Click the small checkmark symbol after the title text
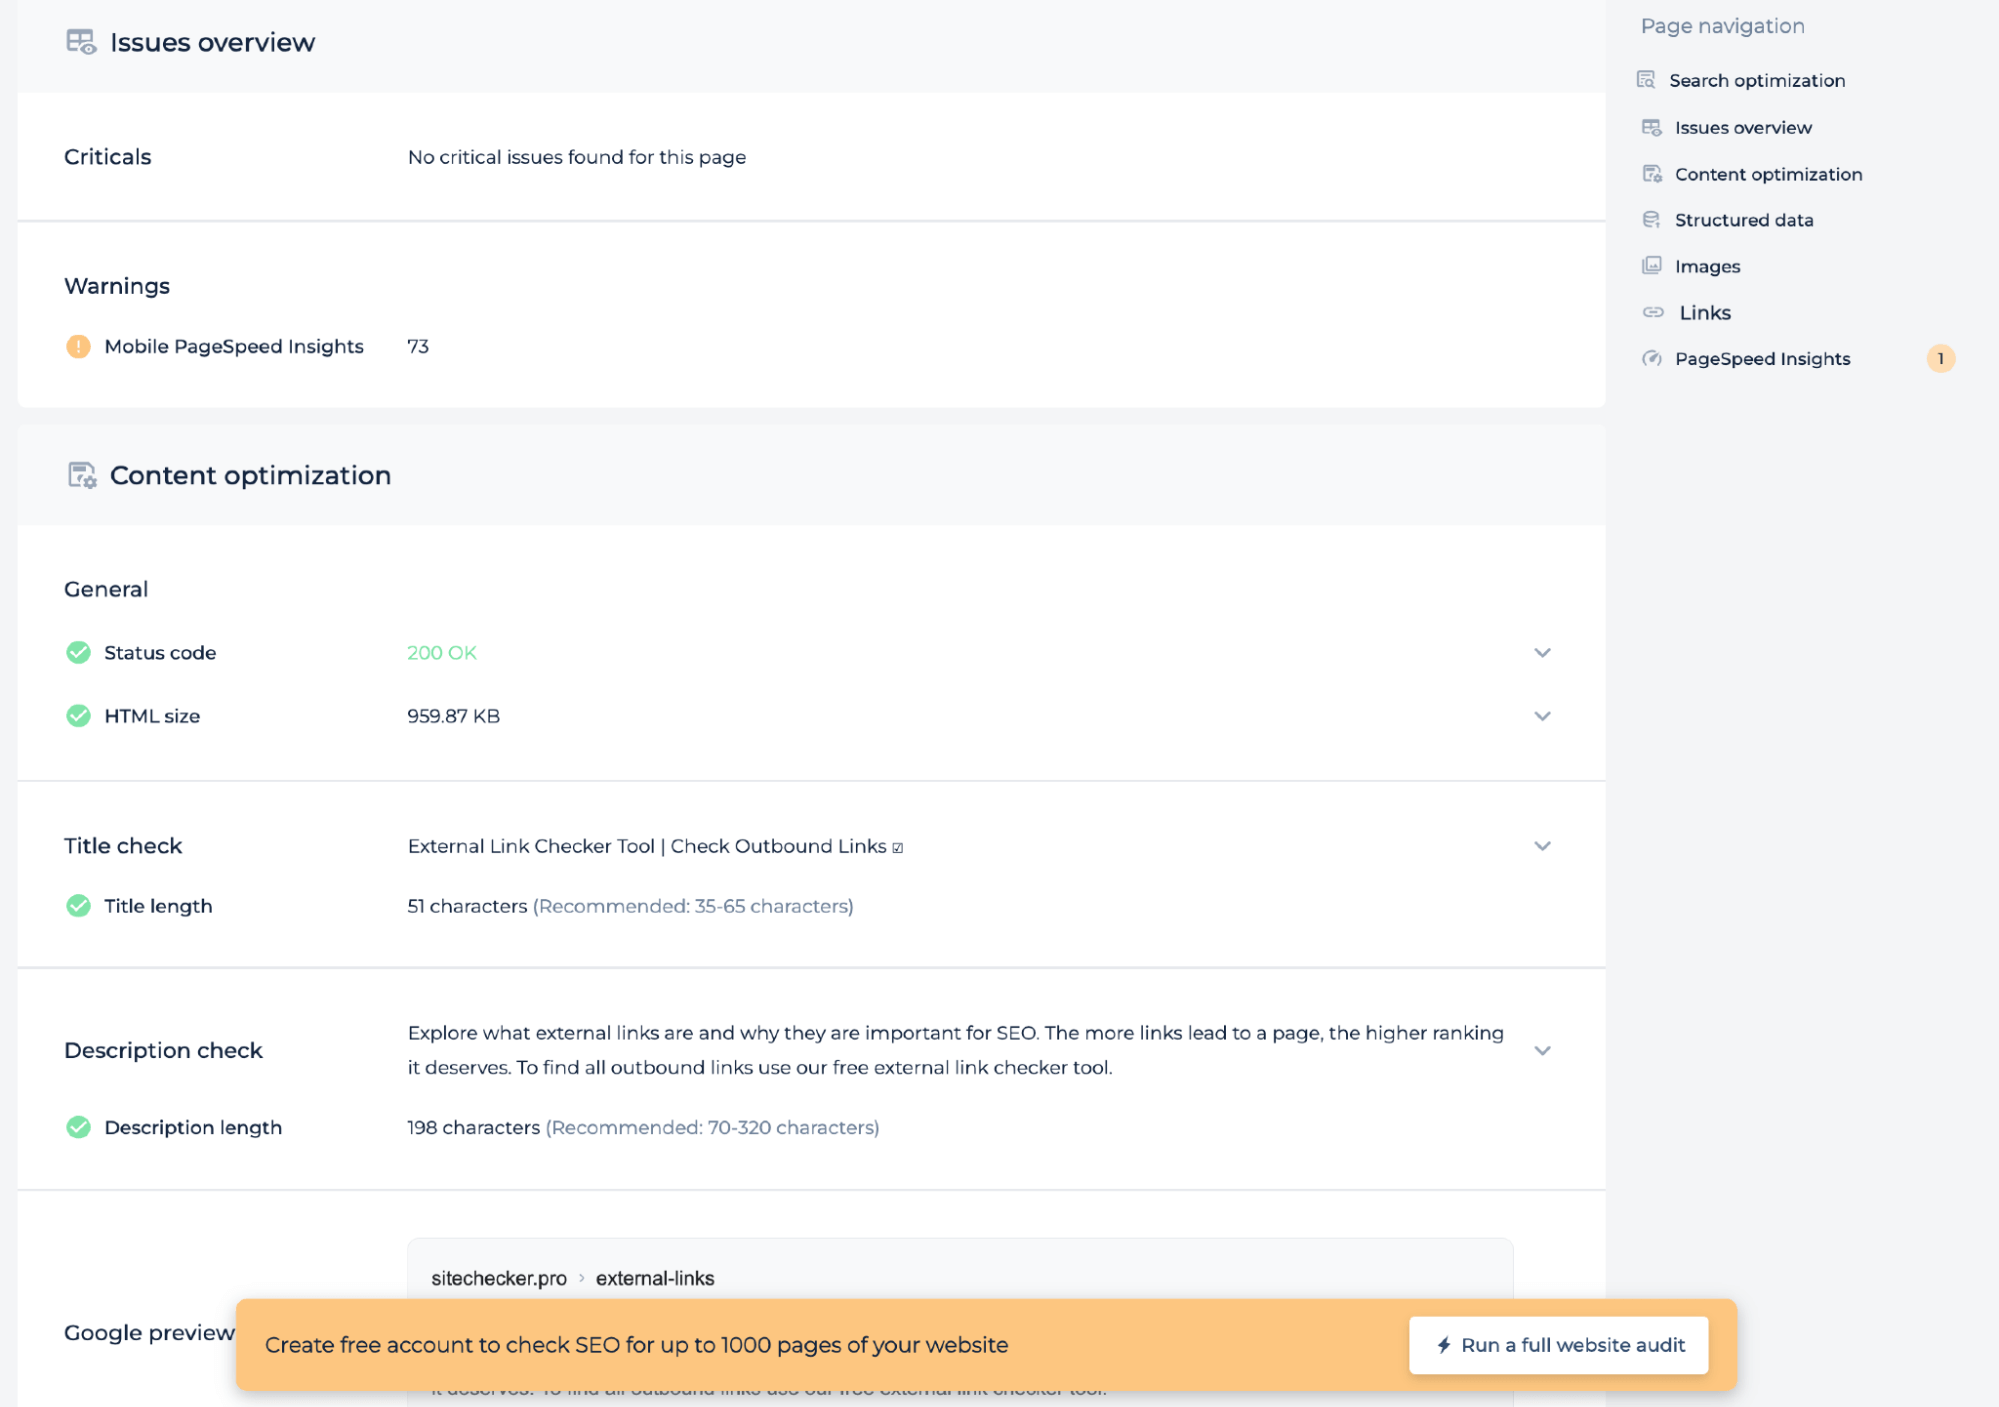Screen dimensions: 1999x1407 [898, 848]
